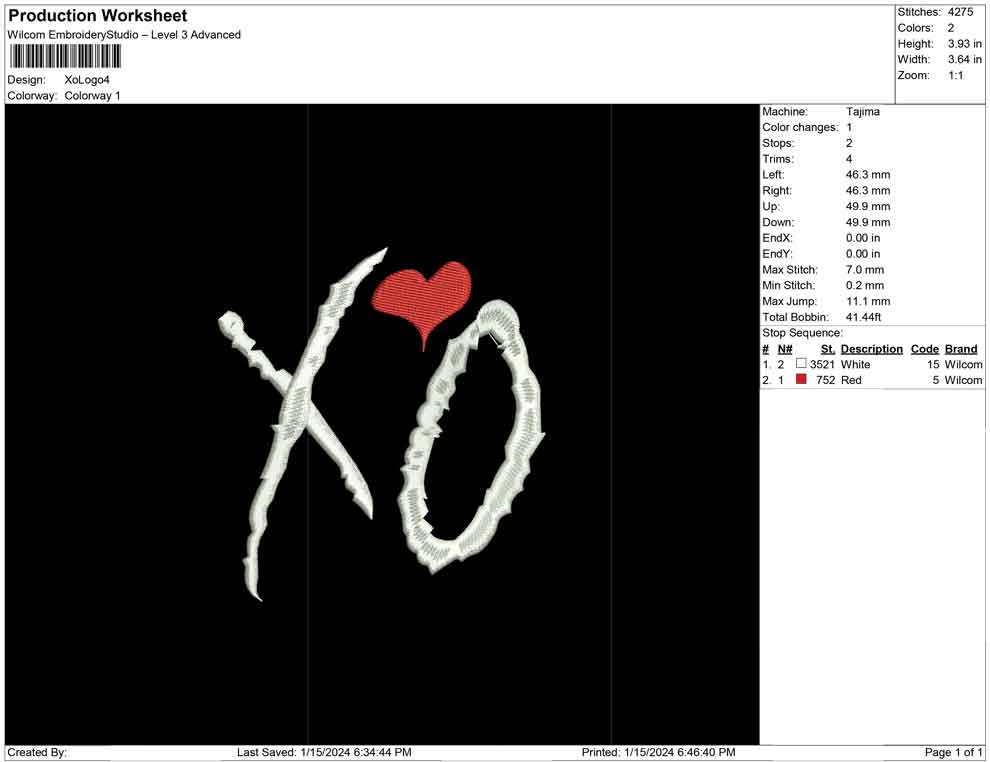
Task: Click the 'Left:' value '46.3 mm'
Action: pyautogui.click(x=868, y=174)
